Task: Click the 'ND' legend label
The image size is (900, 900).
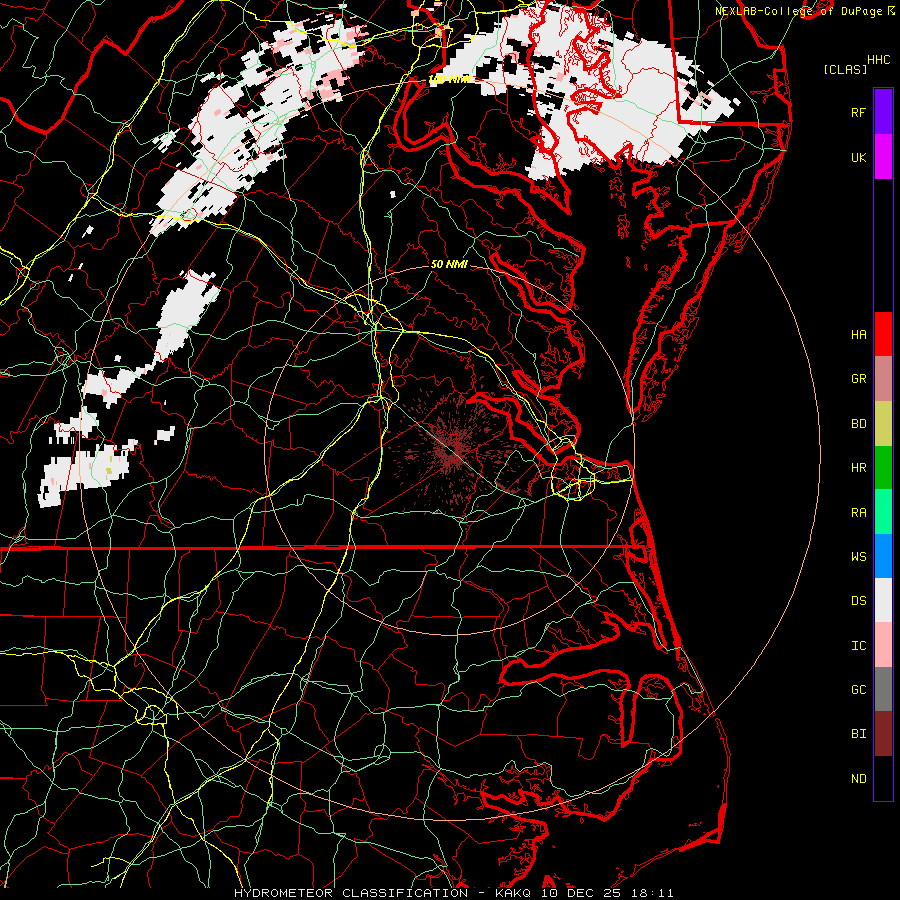Action: click(858, 779)
